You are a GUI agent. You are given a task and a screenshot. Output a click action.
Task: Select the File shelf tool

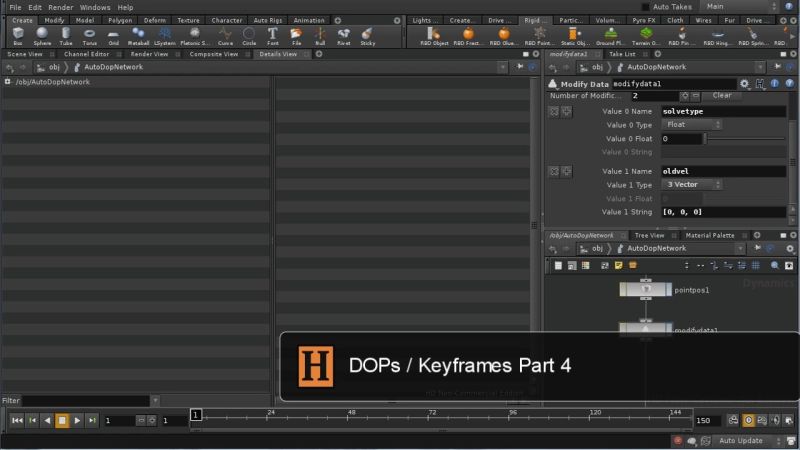click(296, 36)
